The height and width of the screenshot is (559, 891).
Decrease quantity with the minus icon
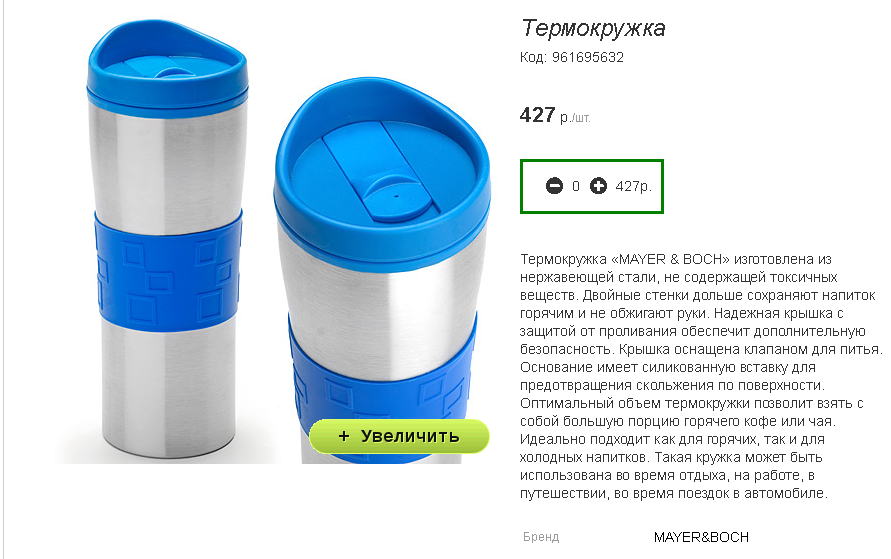coord(554,186)
